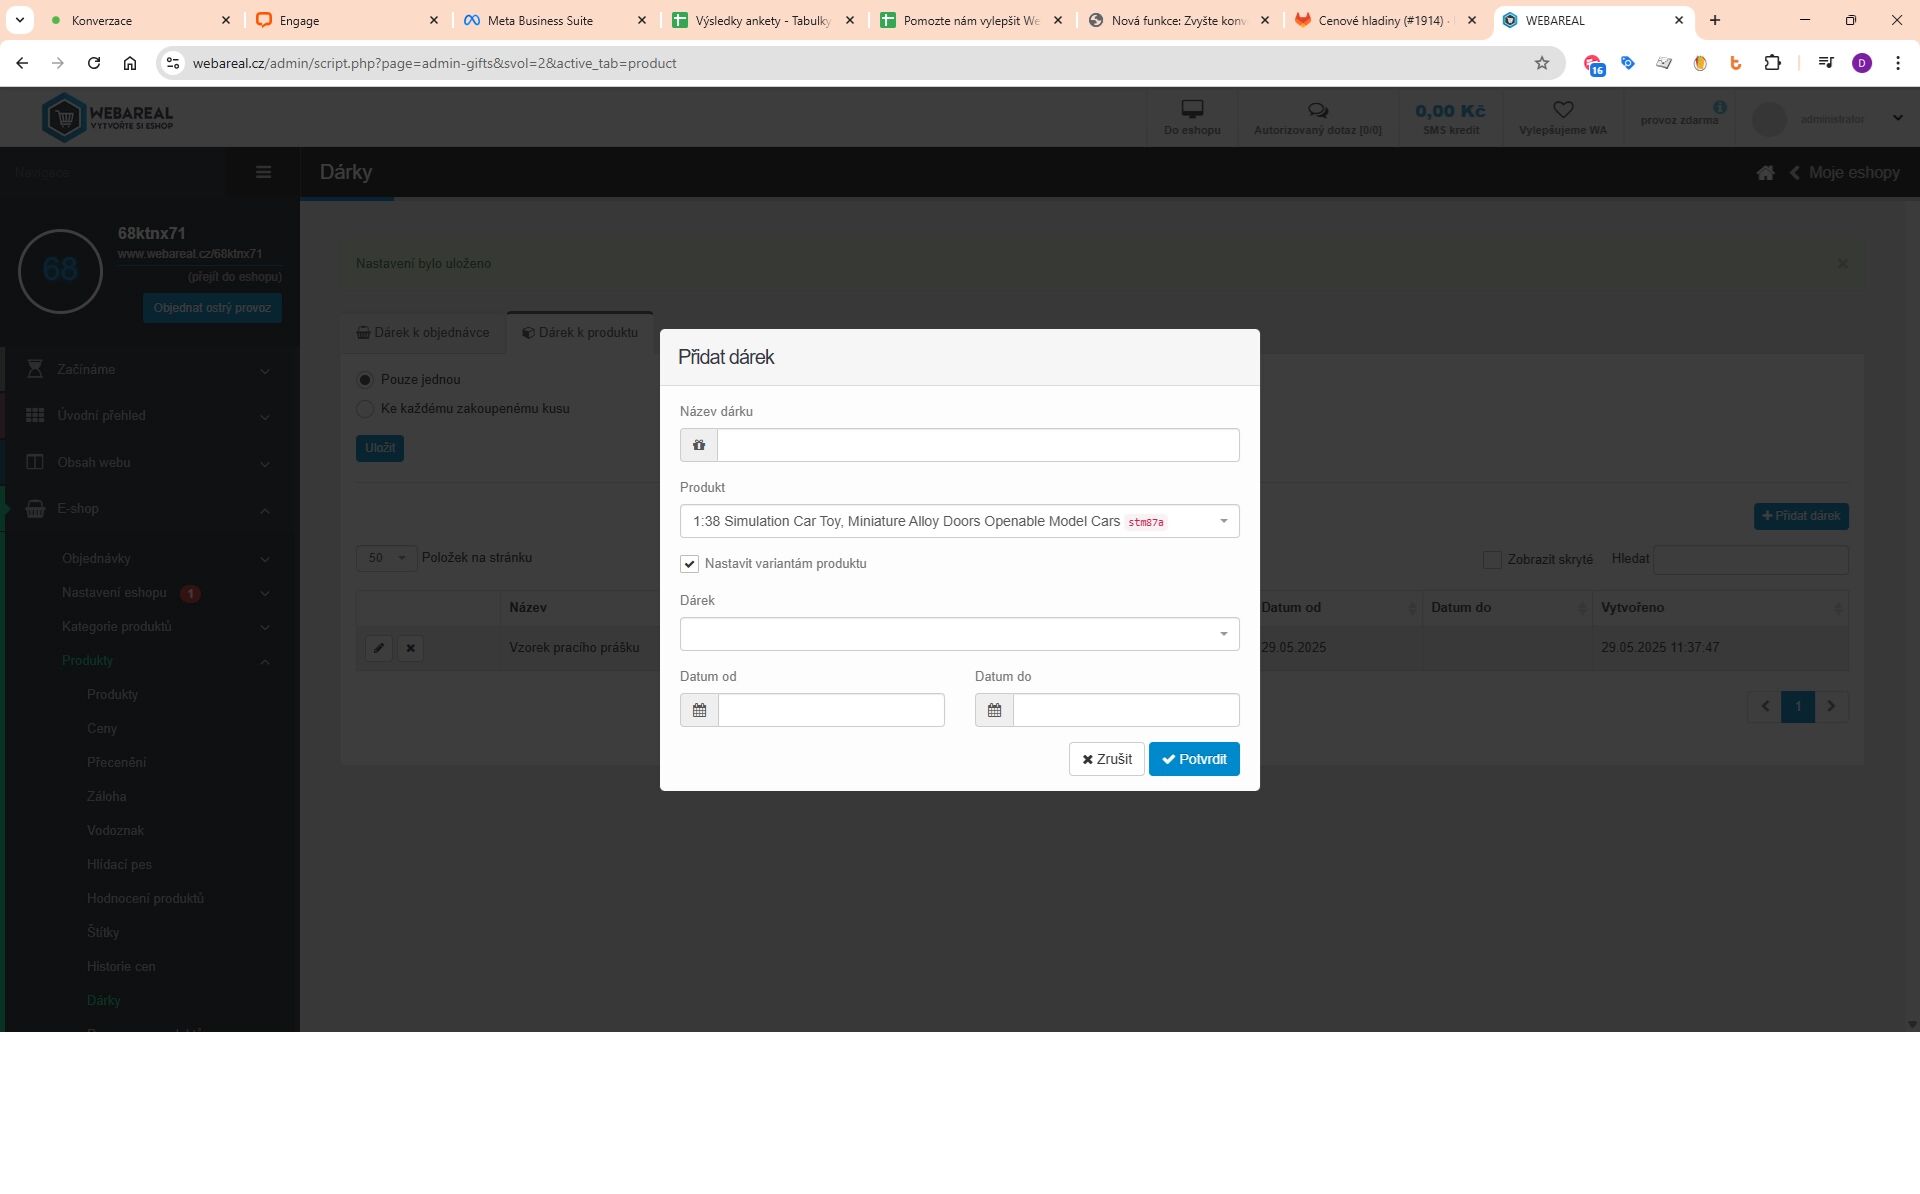Switch to Dárek k objednávce tab
This screenshot has width=1920, height=1194.
(x=423, y=333)
